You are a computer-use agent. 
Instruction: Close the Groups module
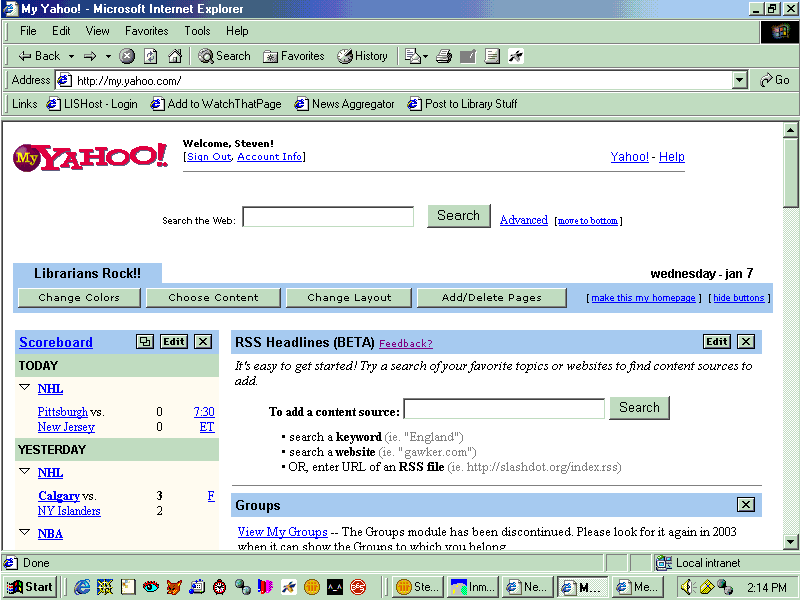pos(746,505)
